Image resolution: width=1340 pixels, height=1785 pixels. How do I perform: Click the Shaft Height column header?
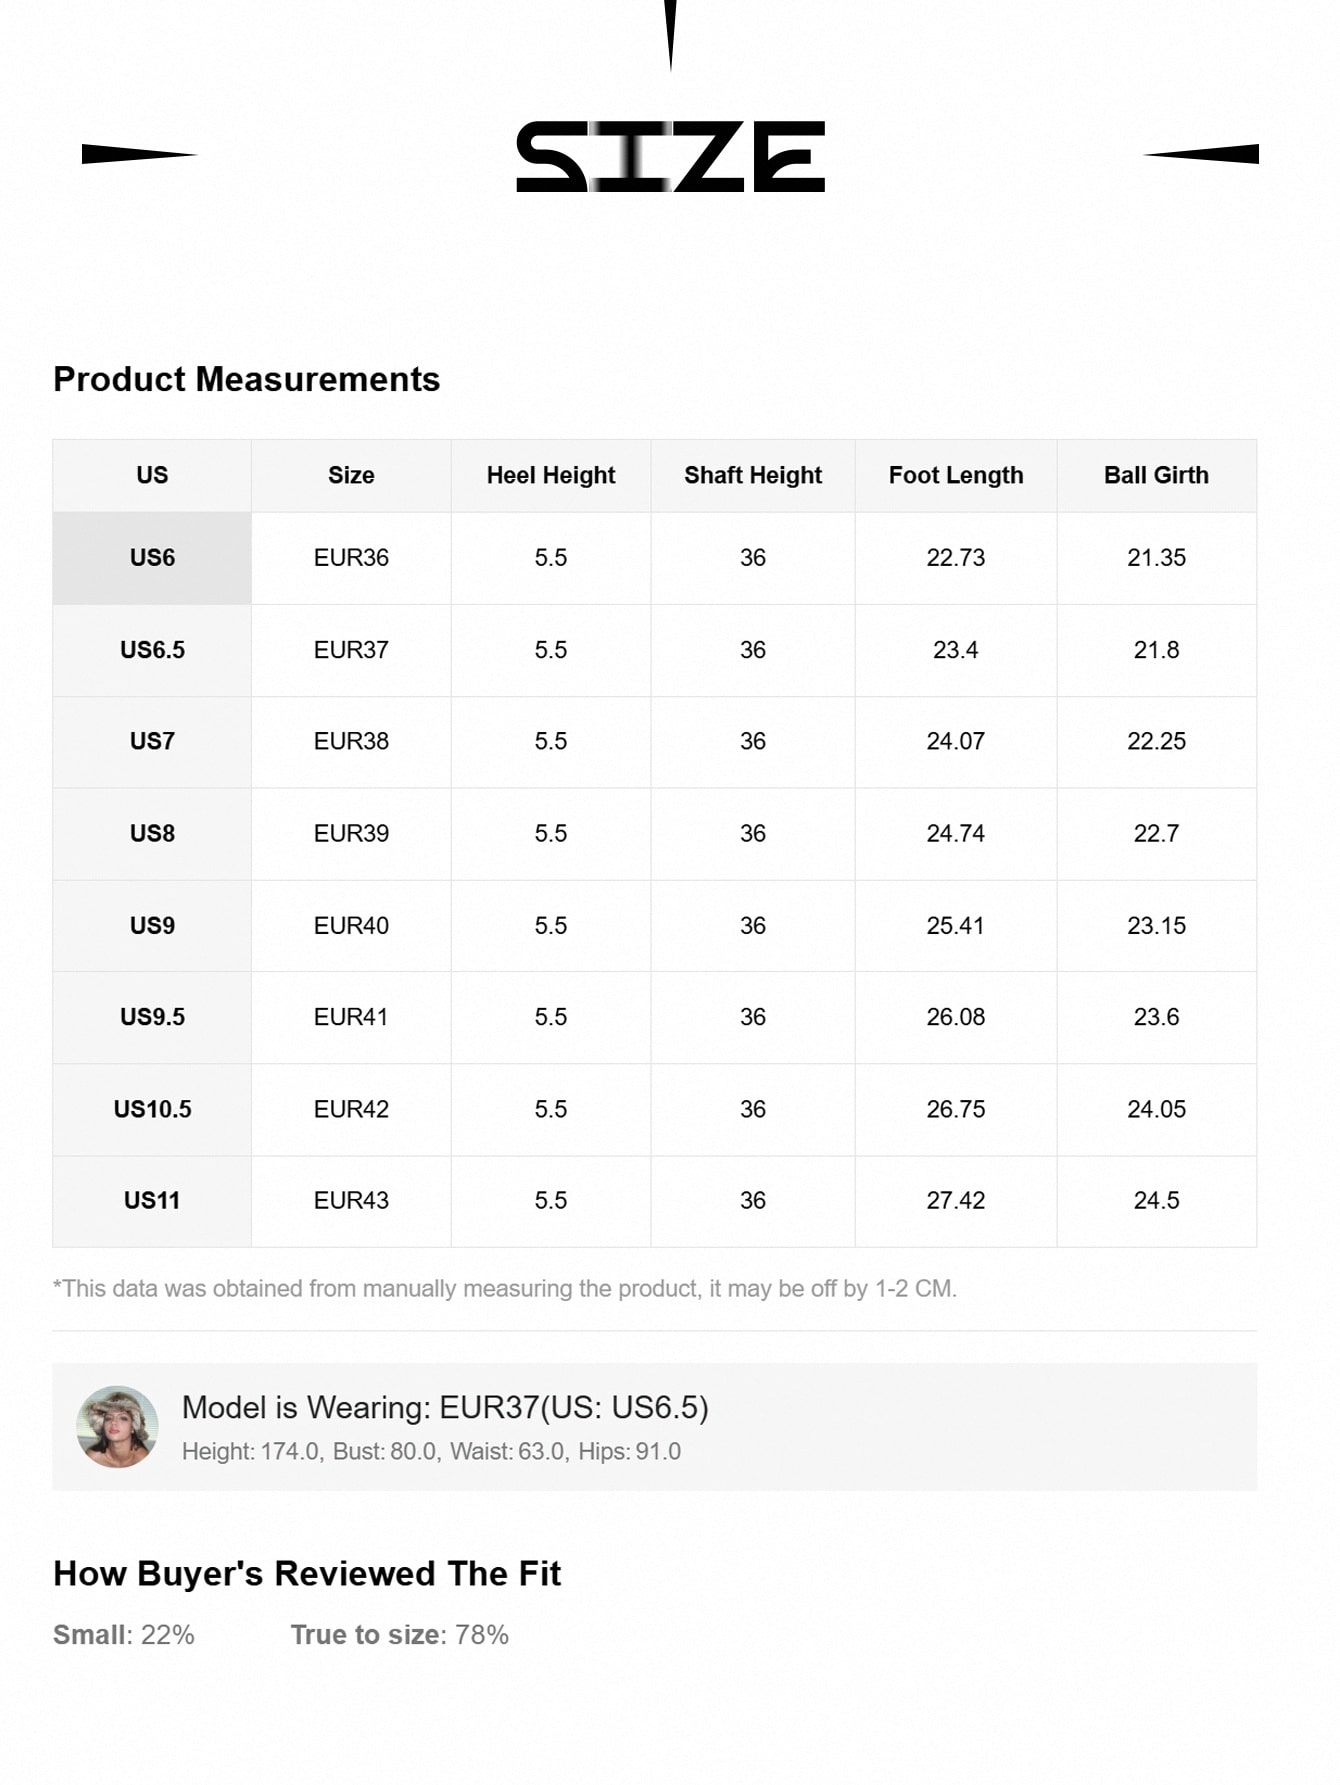(753, 475)
